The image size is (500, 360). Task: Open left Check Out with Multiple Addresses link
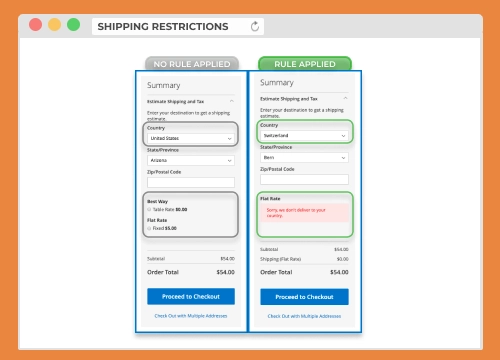[191, 316]
